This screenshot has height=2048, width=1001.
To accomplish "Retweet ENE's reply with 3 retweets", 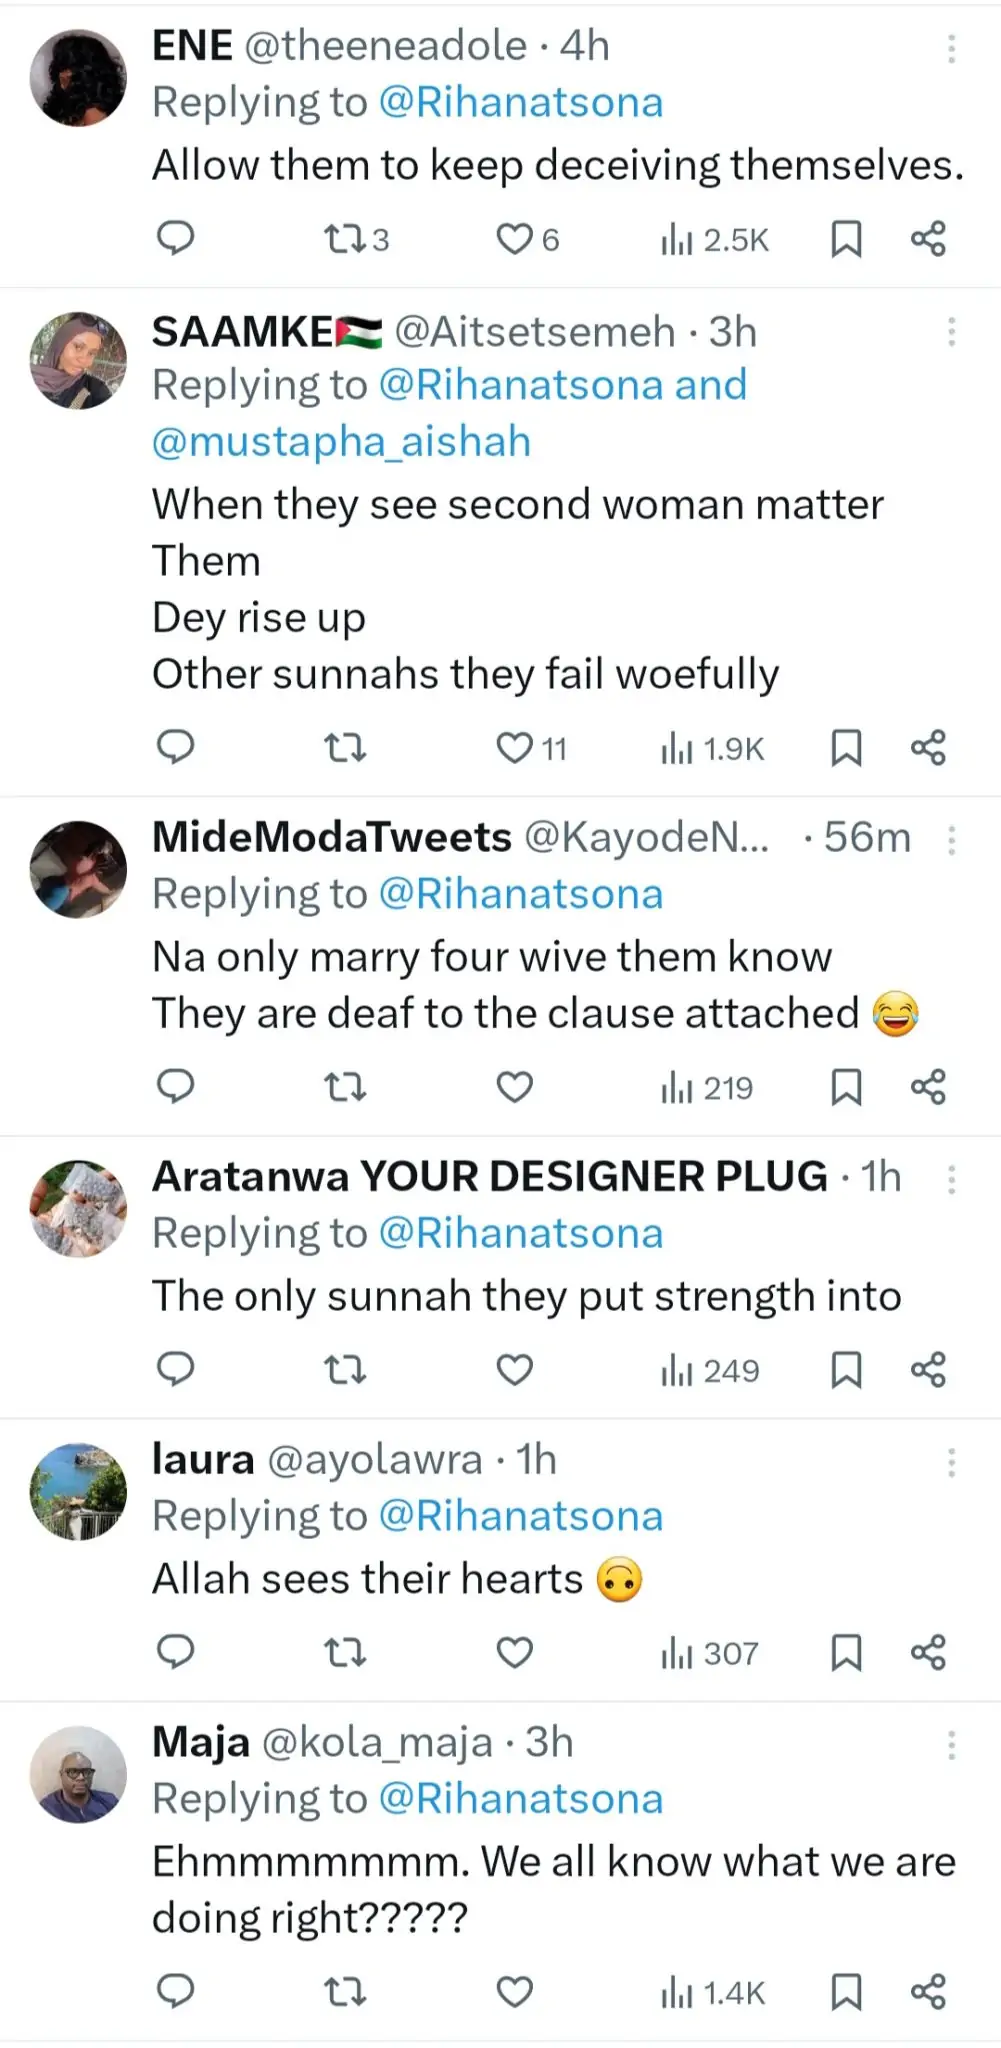I will tap(346, 238).
